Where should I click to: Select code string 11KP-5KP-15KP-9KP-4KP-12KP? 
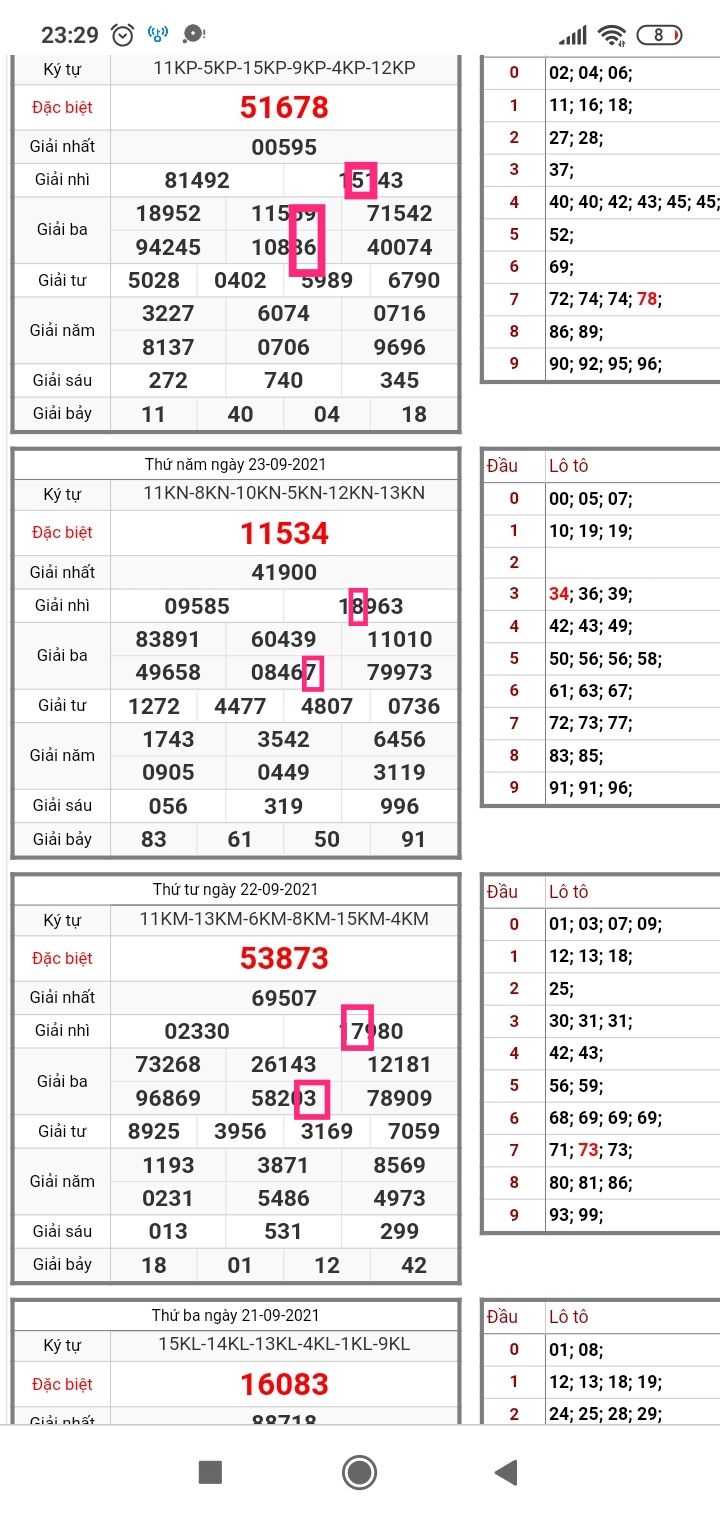tap(285, 68)
